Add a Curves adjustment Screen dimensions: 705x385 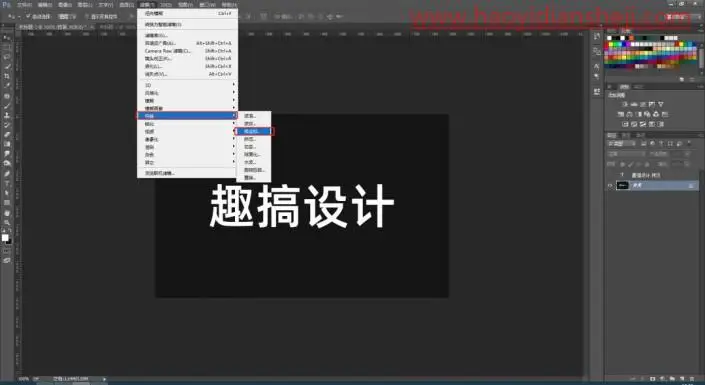[642, 104]
